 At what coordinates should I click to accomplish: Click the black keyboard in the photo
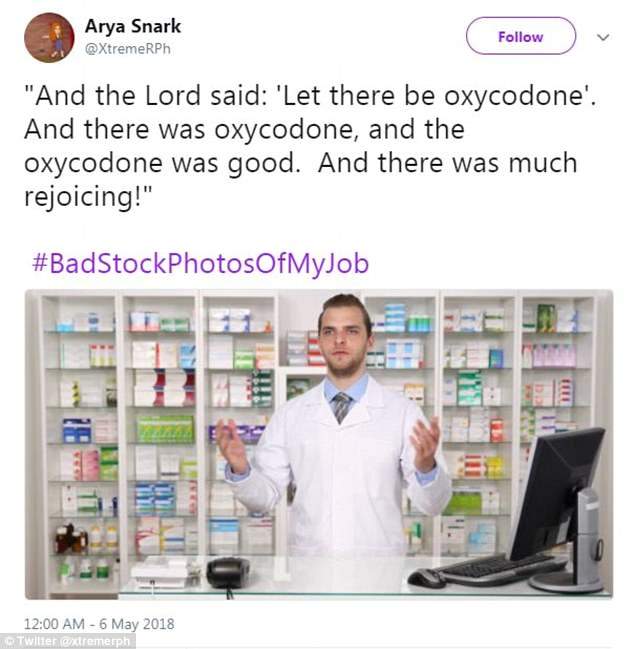503,565
